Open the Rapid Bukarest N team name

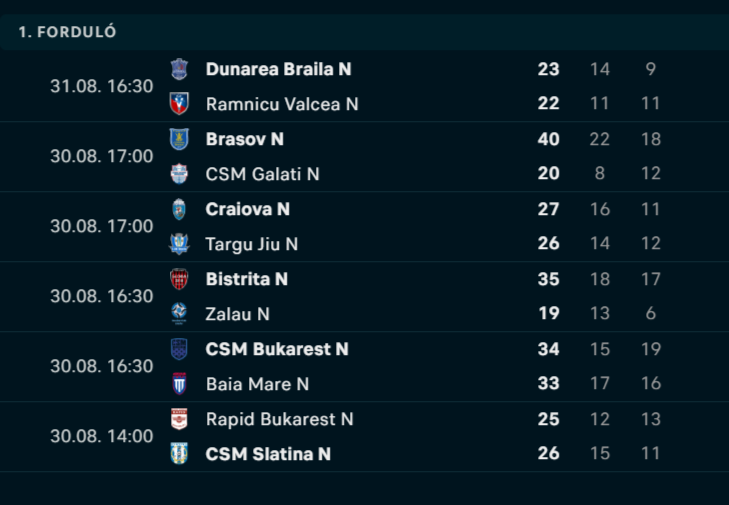pyautogui.click(x=279, y=419)
